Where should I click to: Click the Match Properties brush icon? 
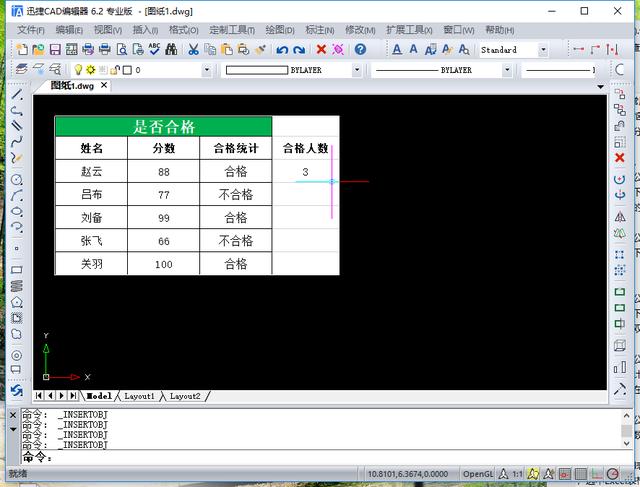point(260,49)
